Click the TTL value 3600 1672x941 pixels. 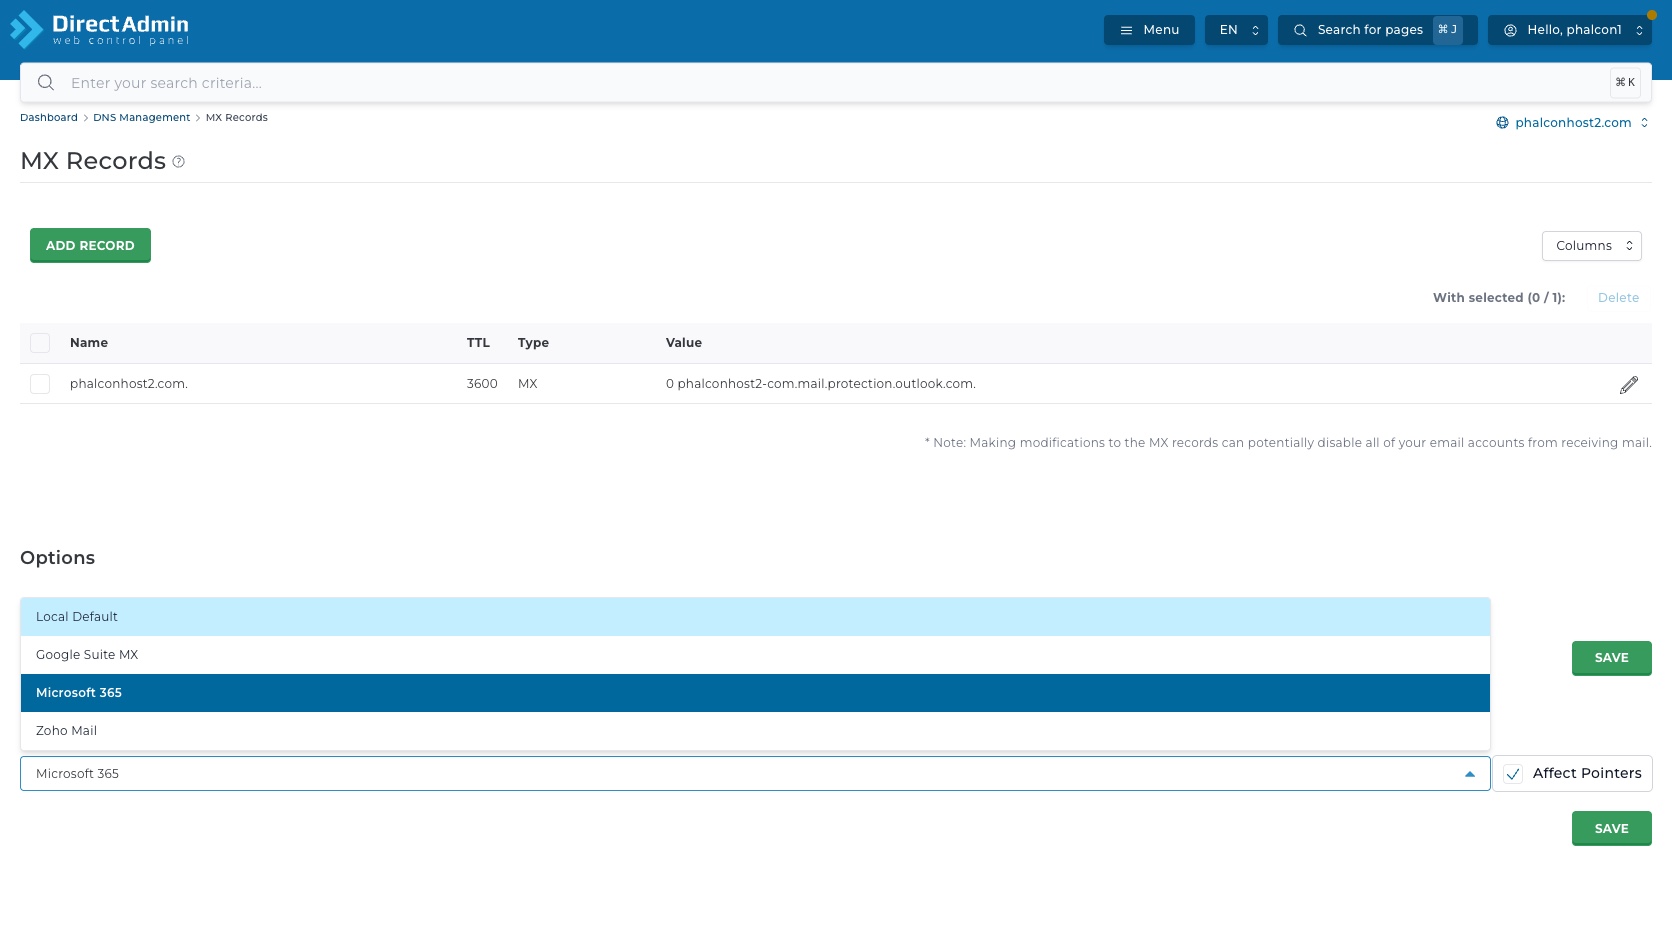click(x=482, y=384)
